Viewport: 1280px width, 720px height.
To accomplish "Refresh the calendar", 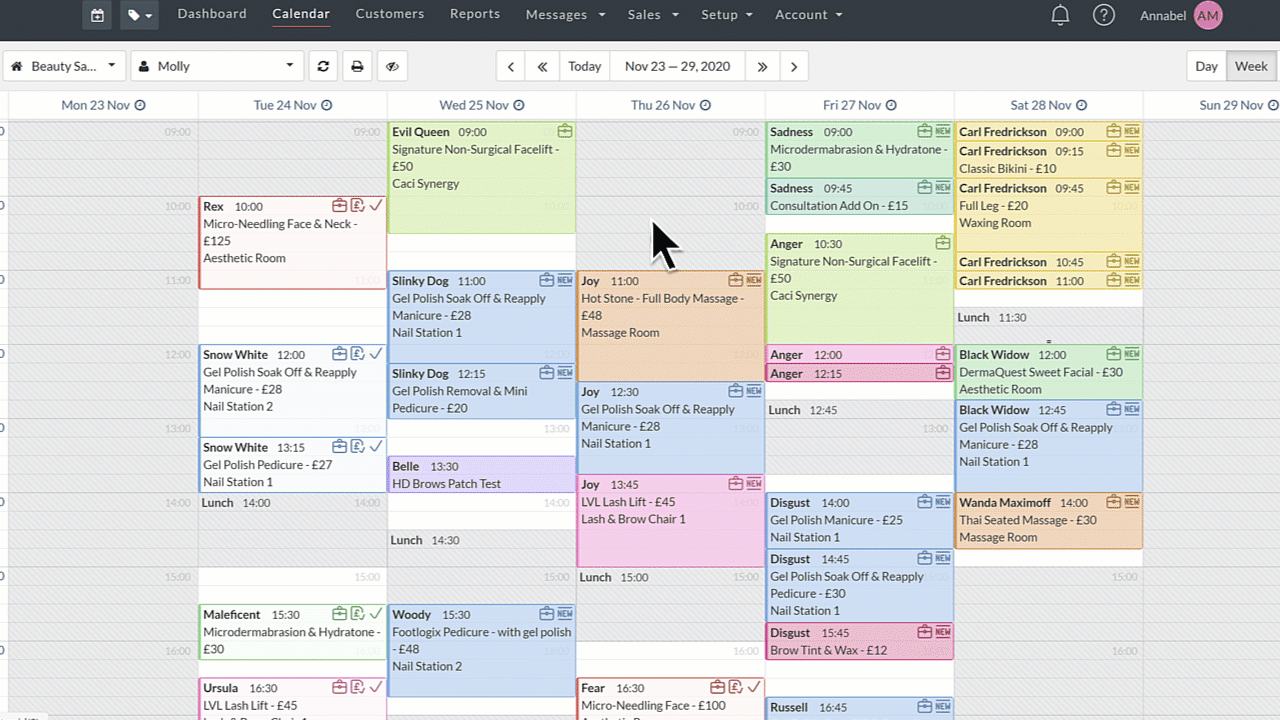I will click(323, 66).
